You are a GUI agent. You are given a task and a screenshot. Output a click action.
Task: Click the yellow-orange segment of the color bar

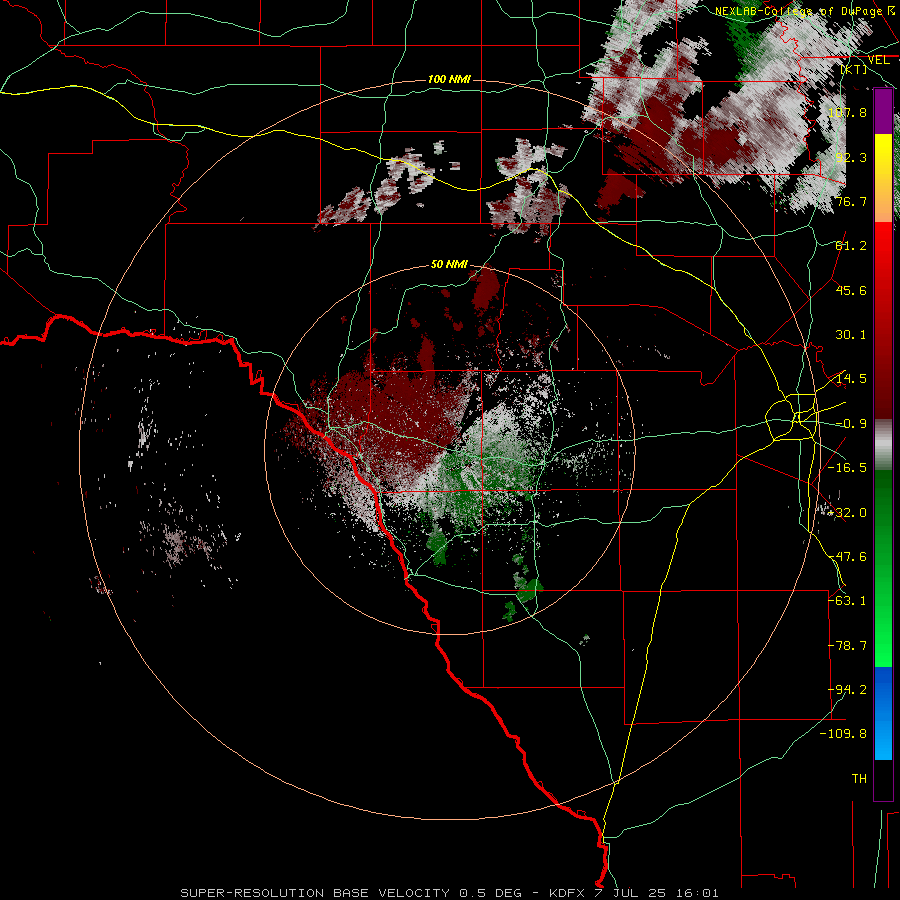point(883,178)
